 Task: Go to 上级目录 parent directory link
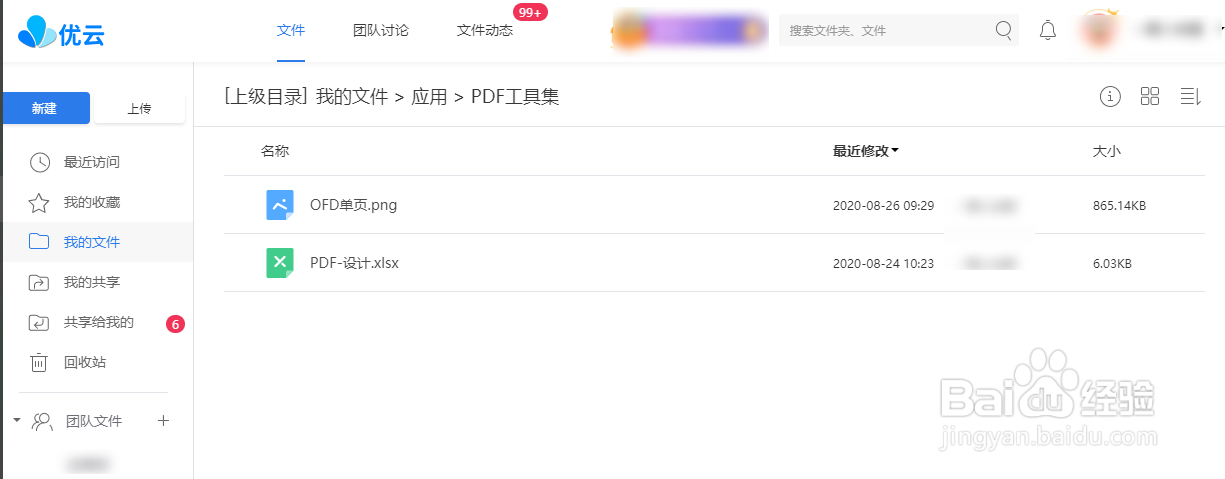(x=265, y=97)
